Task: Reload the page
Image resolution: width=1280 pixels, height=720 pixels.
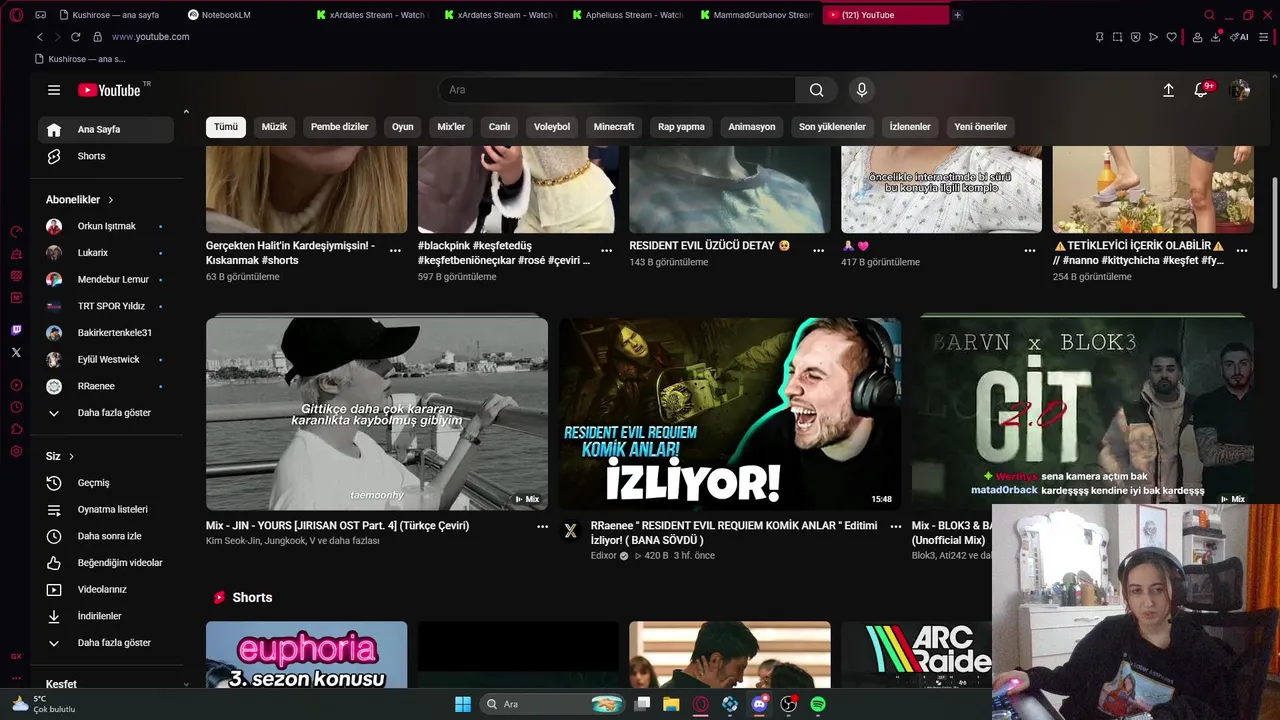Action: point(75,37)
